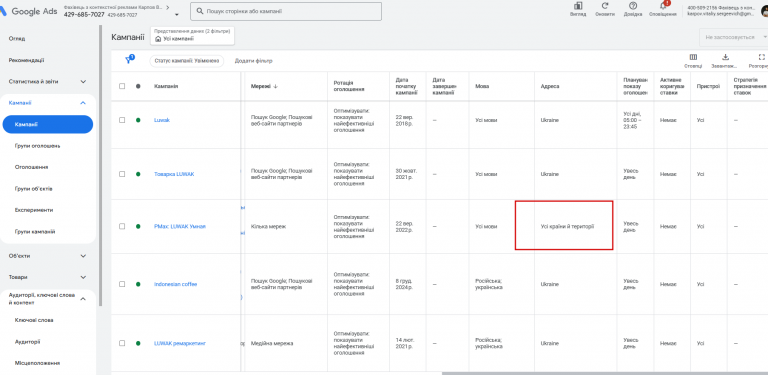
Task: Open the Вигляд appearance icon
Action: (578, 6)
